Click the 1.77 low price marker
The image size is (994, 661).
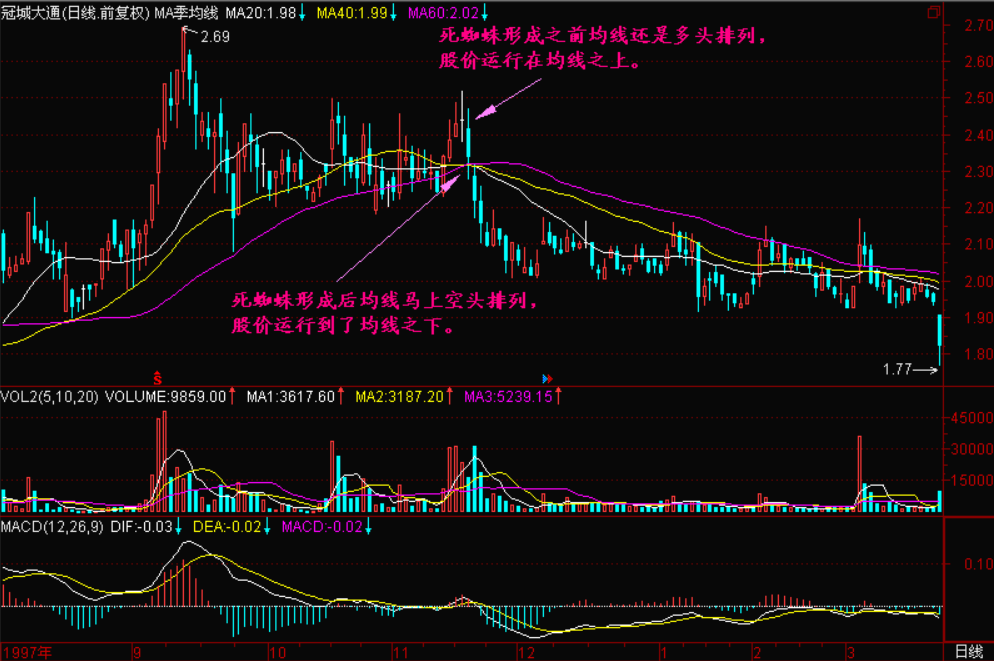point(897,370)
